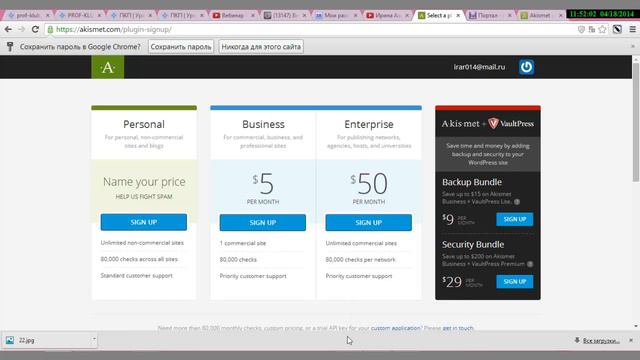
Task: Switch to the last Akismet tab
Action: [x=541, y=15]
